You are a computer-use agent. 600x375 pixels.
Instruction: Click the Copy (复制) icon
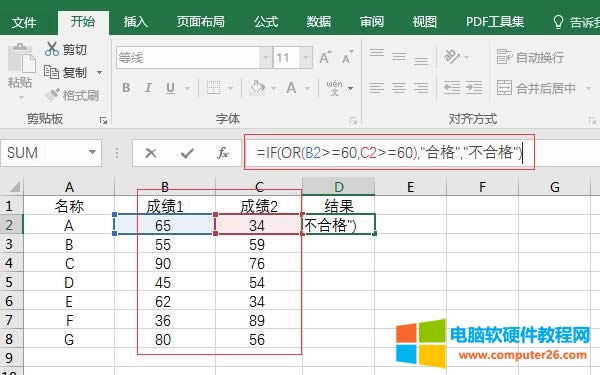[51, 72]
